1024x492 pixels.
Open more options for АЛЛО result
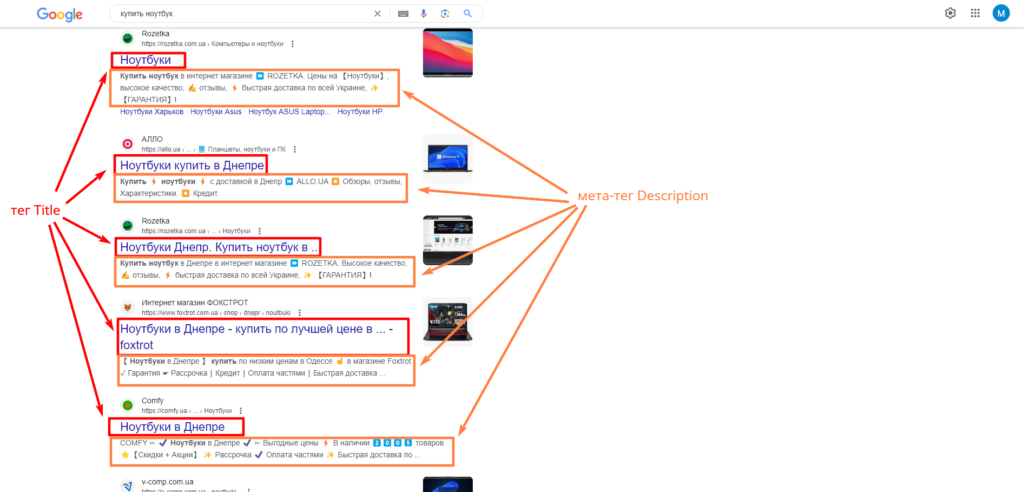[295, 150]
